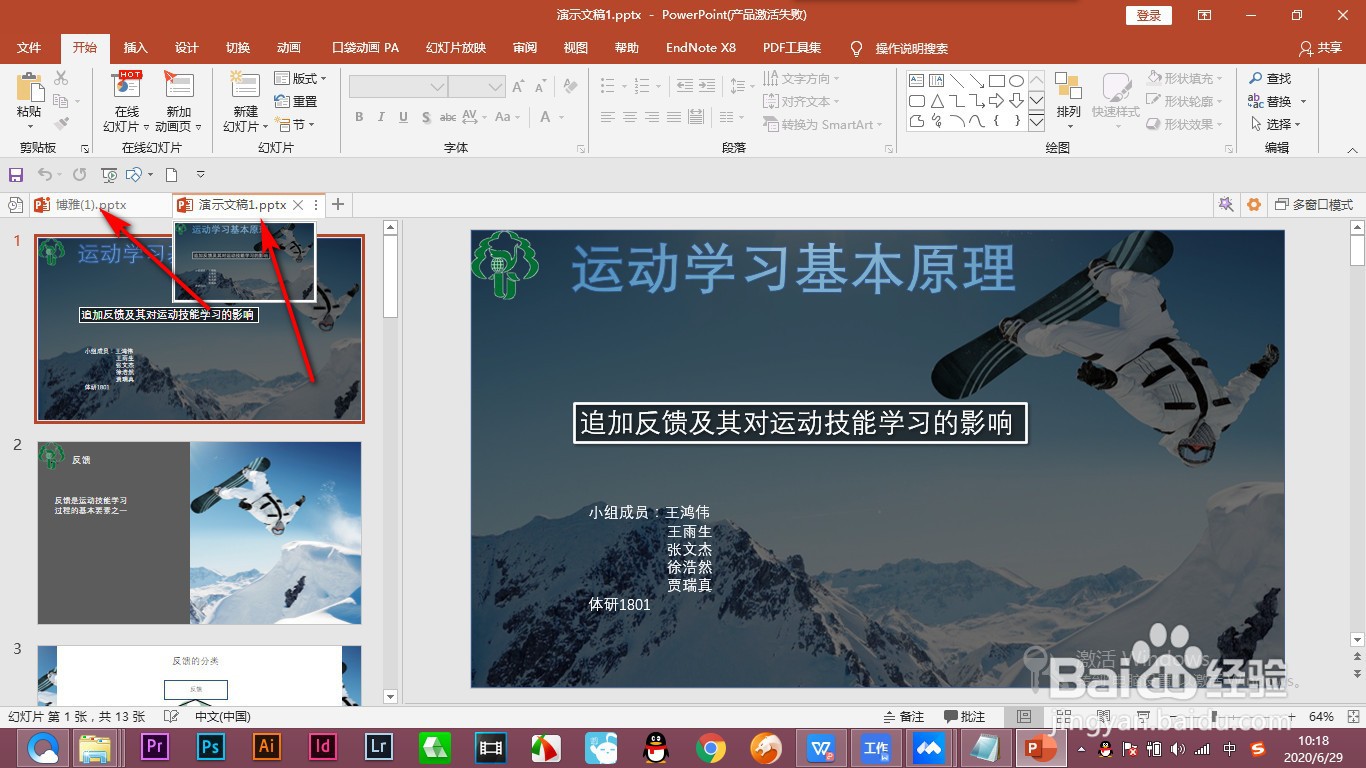Open the 排列 arrange dropdown
The width and height of the screenshot is (1366, 768).
coord(1068,101)
